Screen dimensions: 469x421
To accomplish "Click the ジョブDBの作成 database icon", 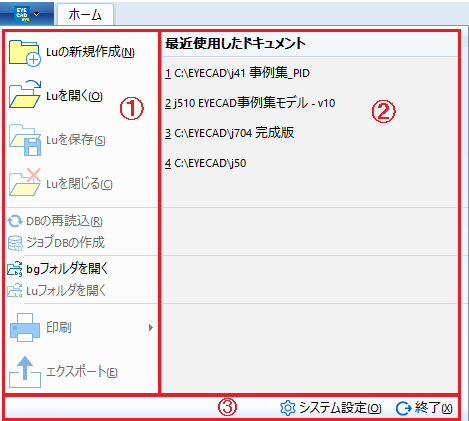I will tap(15, 243).
